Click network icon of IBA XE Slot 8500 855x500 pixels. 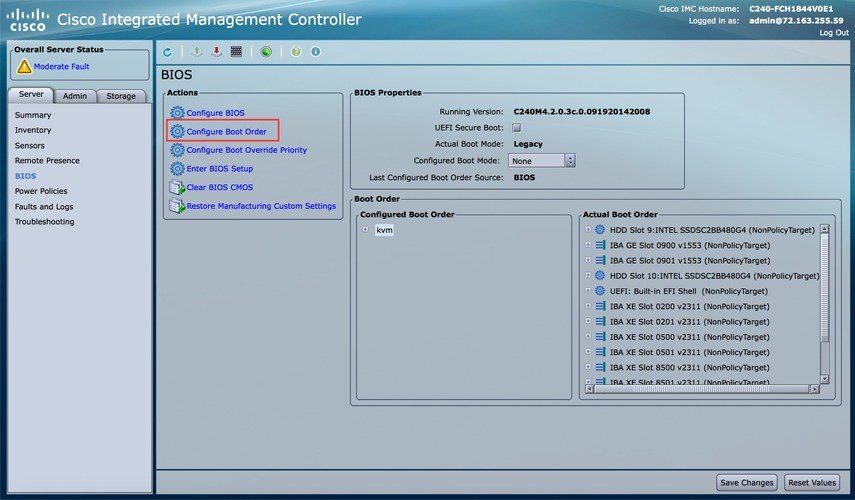(x=600, y=368)
